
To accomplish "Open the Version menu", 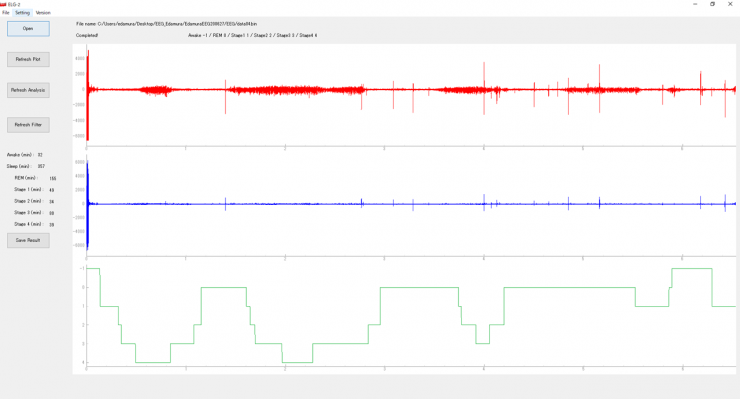I will point(43,13).
